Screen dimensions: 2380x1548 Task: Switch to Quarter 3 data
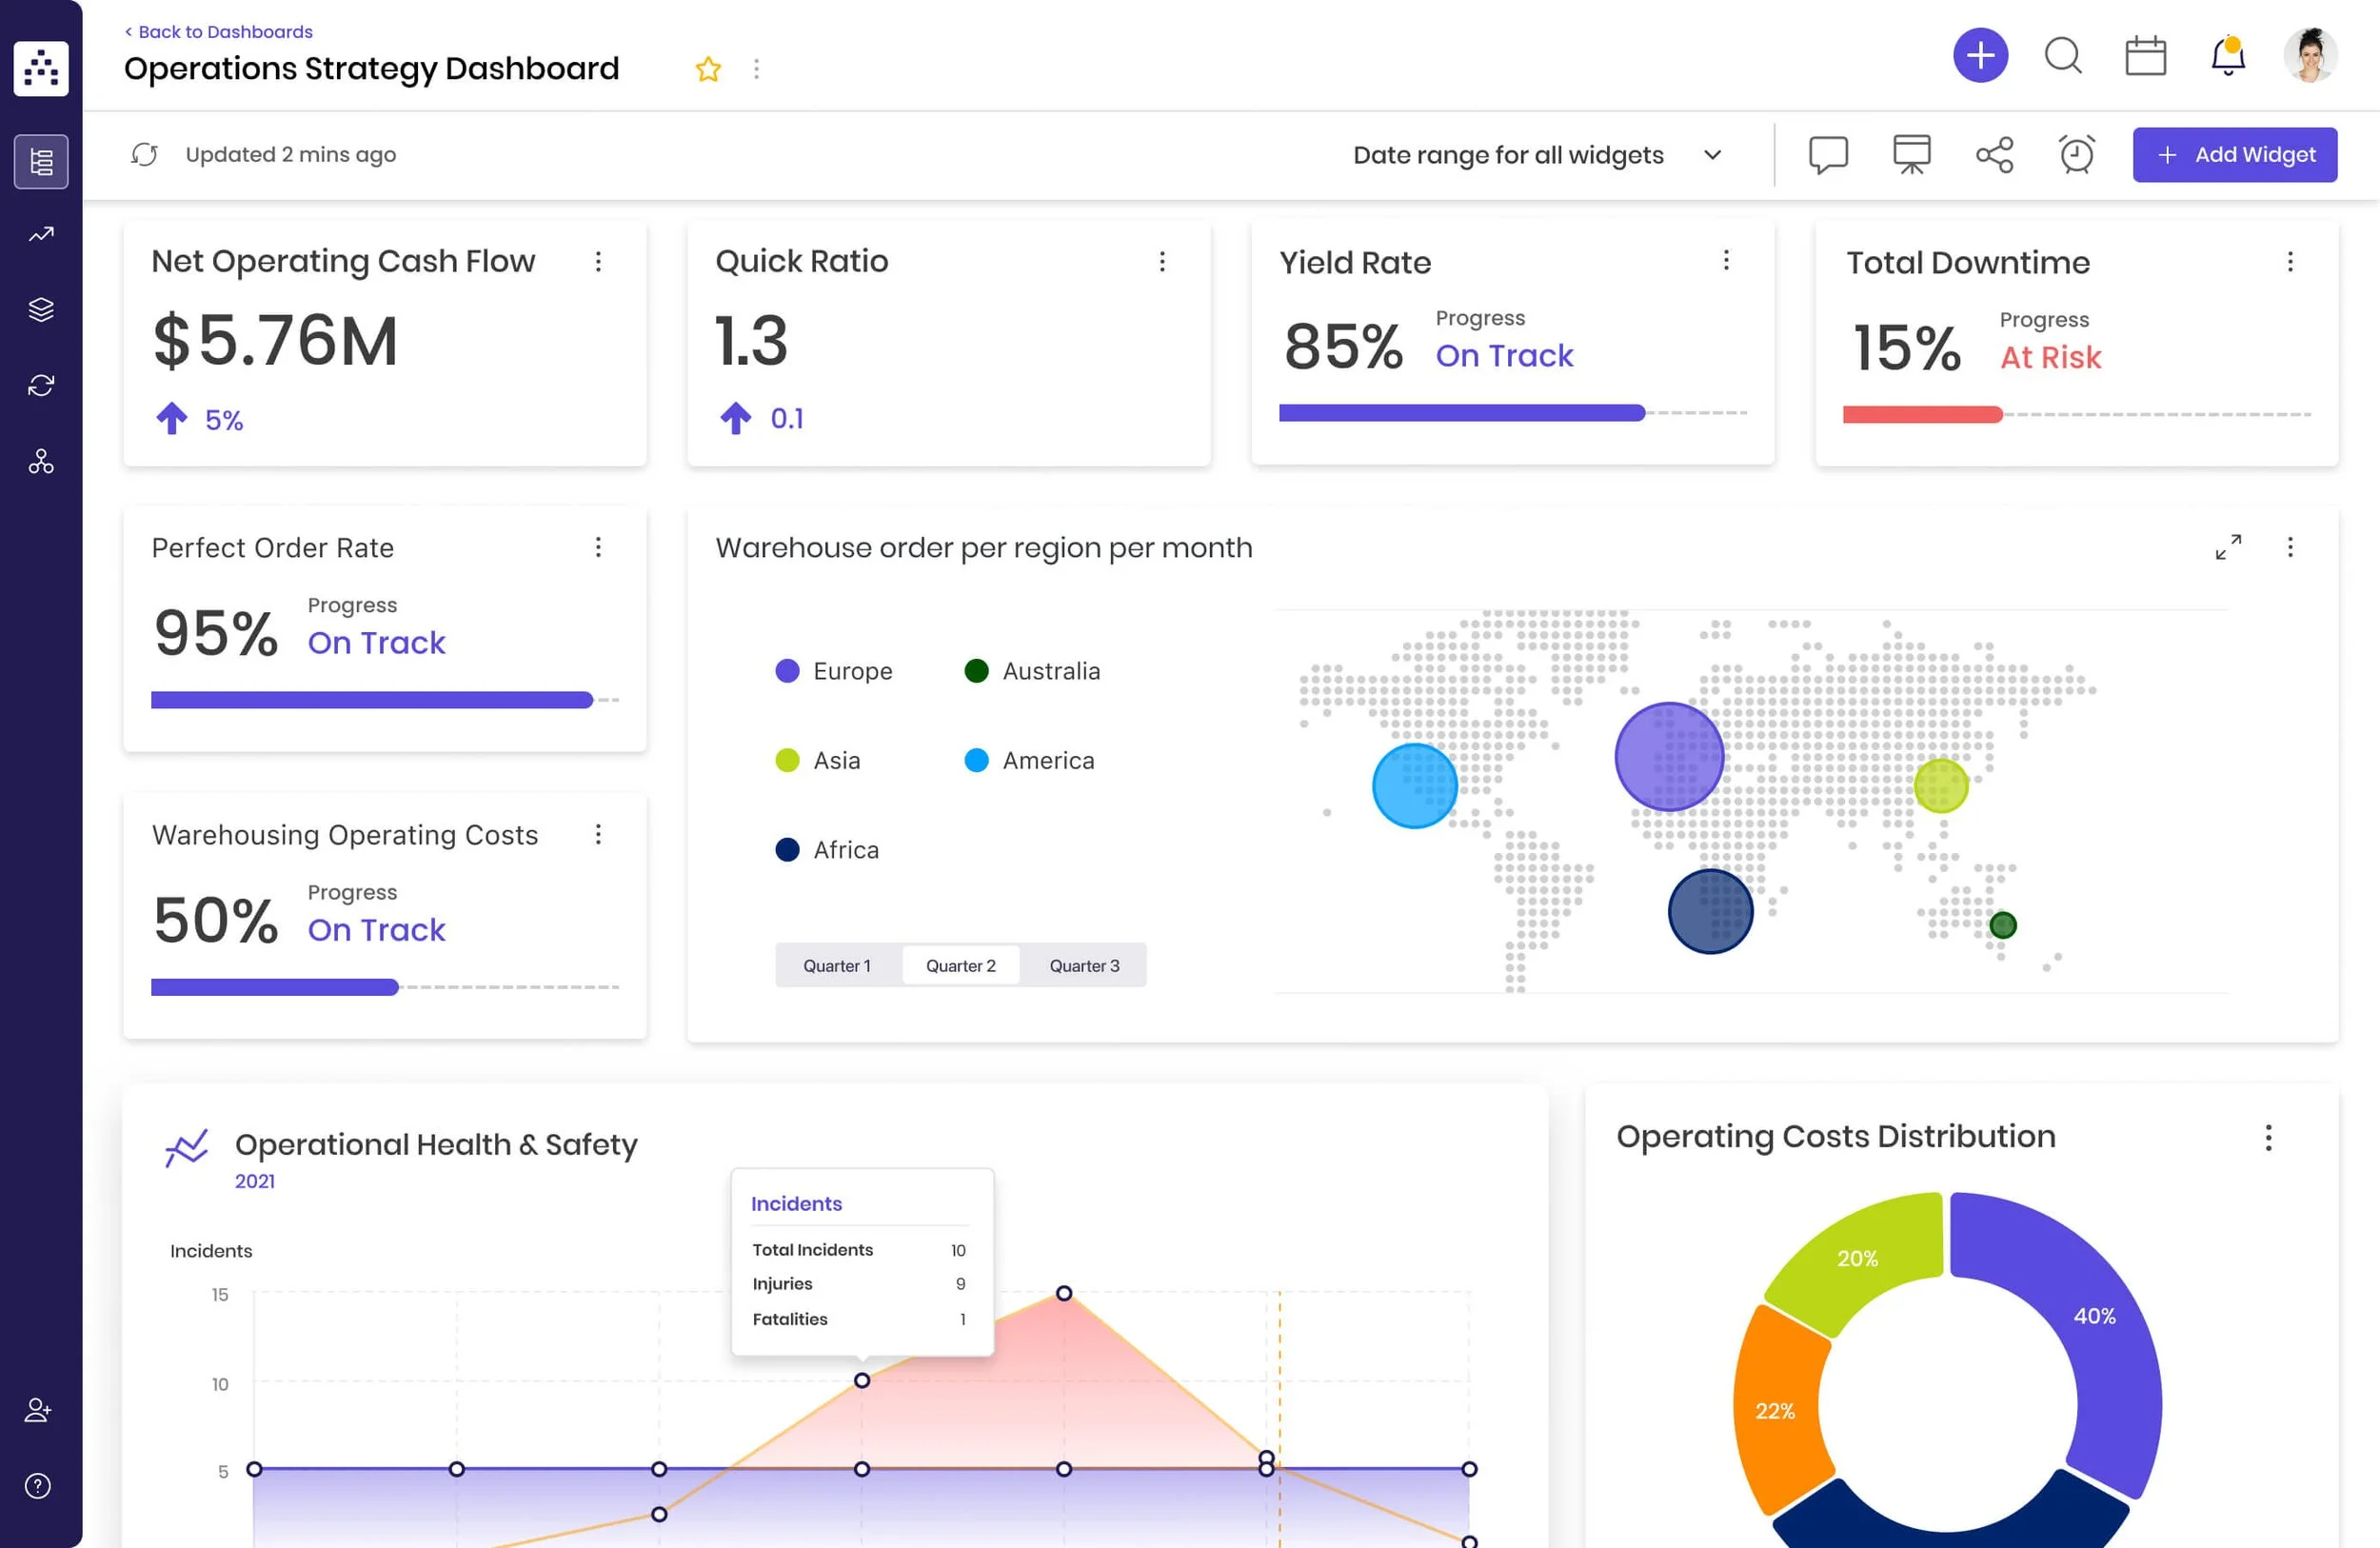(1084, 965)
